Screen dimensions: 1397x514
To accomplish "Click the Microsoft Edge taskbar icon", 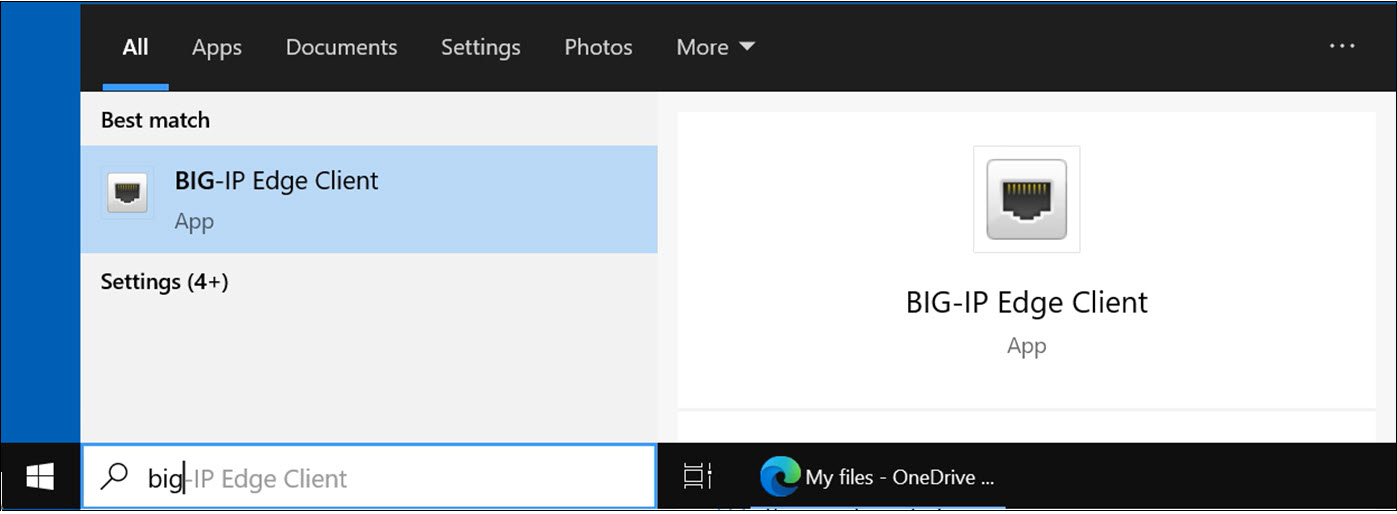I will click(x=779, y=477).
